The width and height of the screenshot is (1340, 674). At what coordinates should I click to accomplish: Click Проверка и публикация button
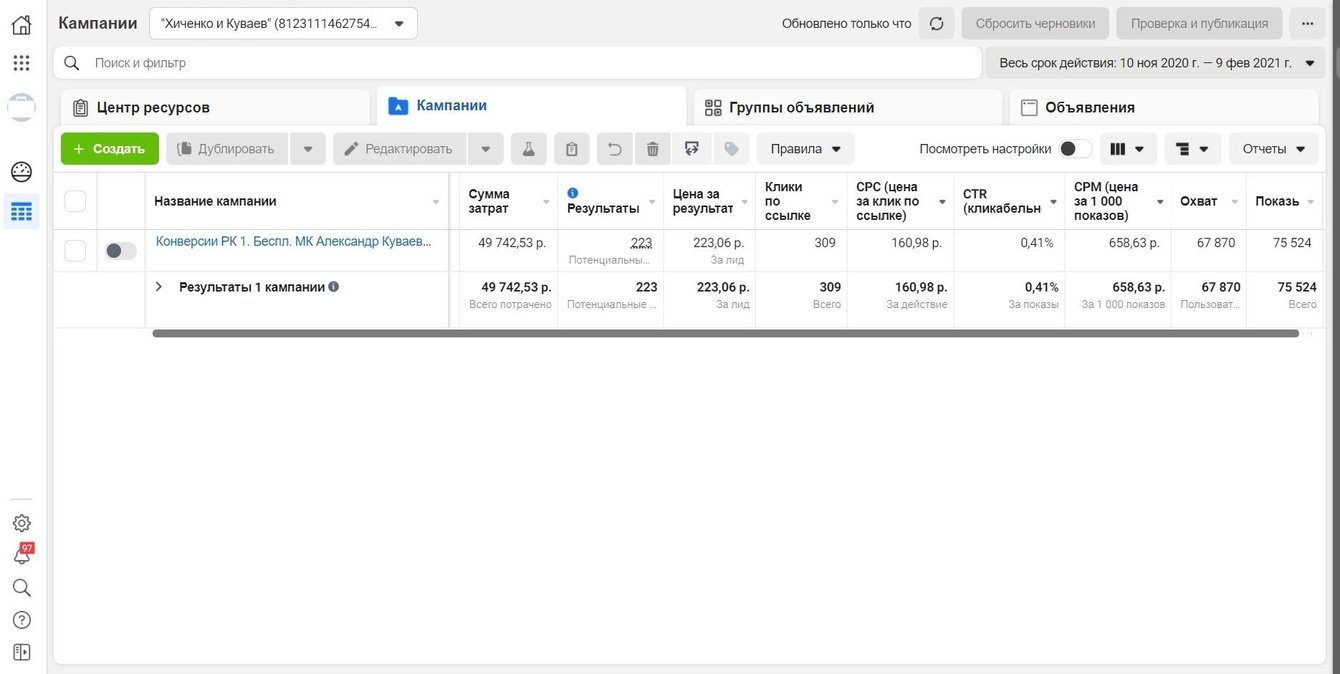(x=1199, y=23)
